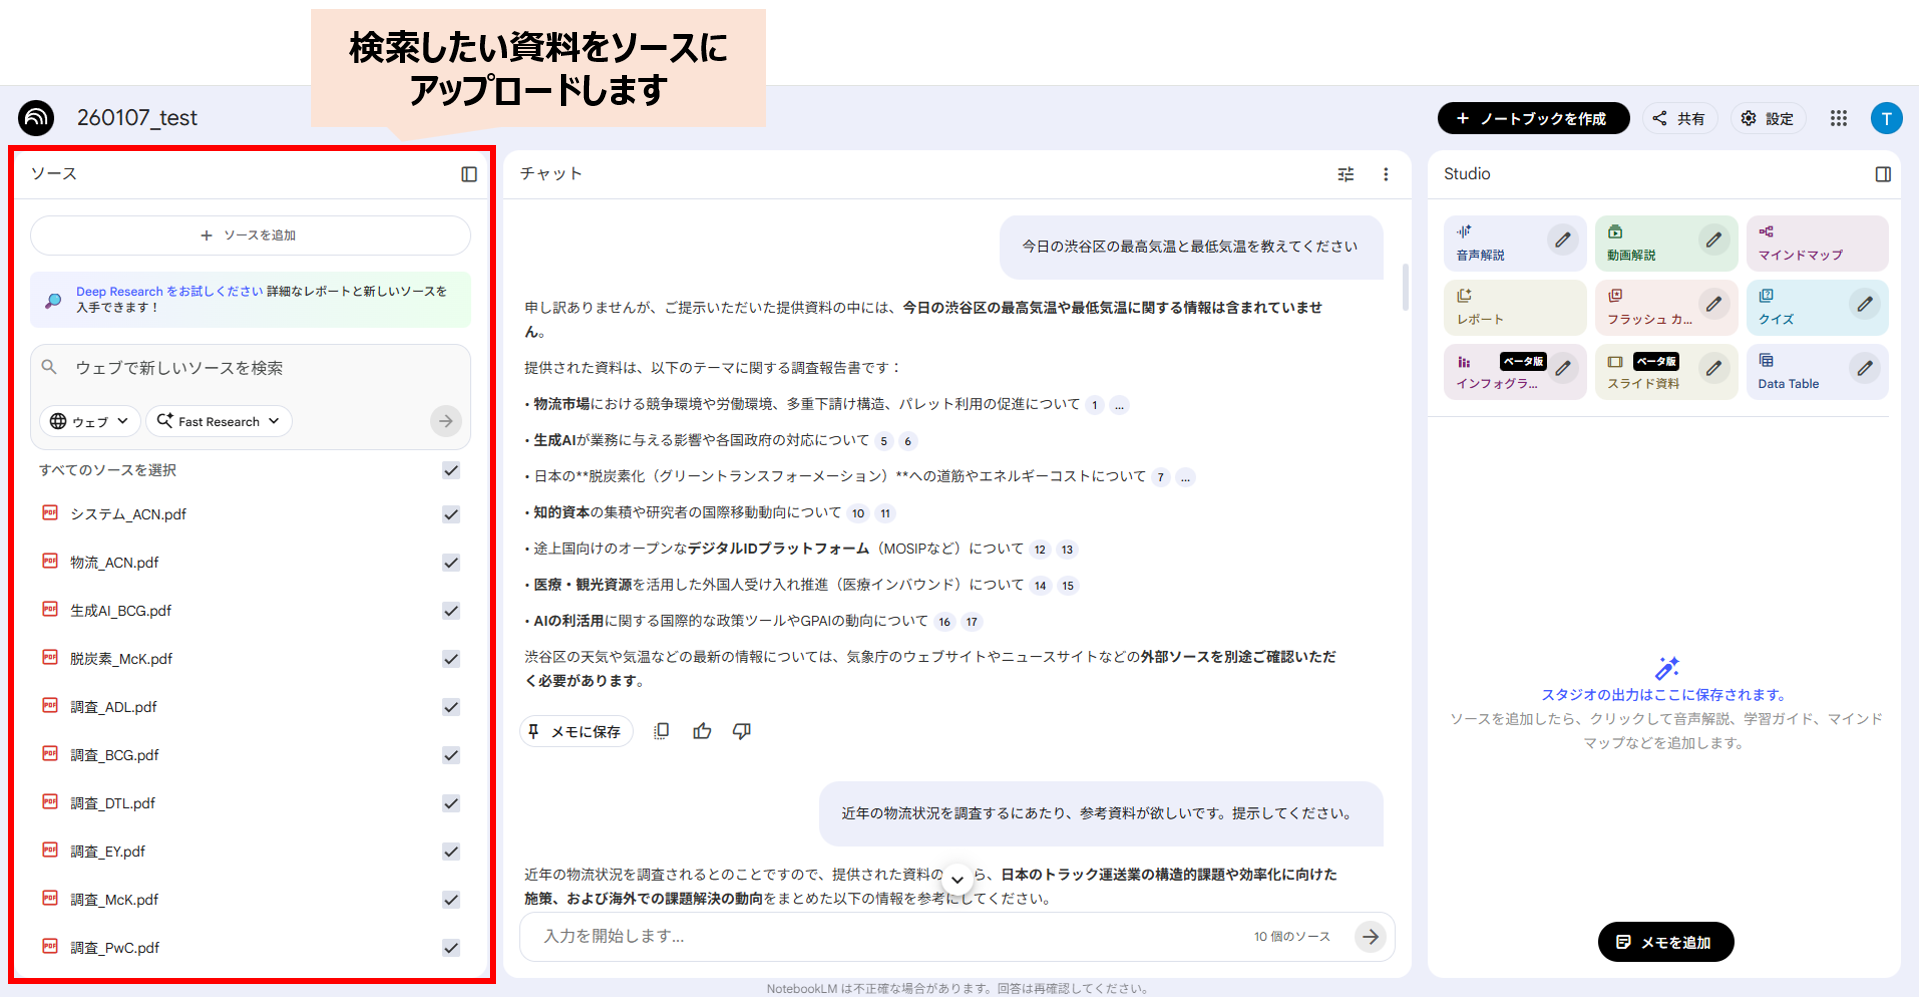Open chat three-dot more options menu

click(1386, 174)
